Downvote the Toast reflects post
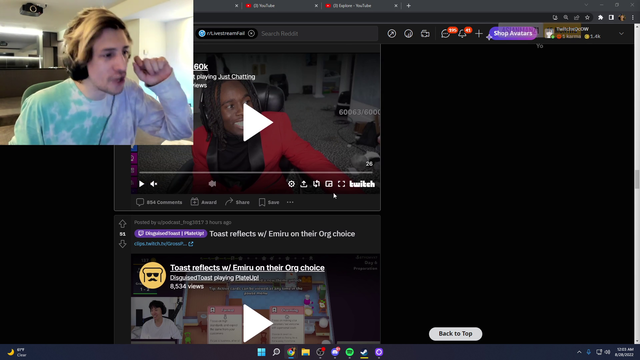640x360 pixels. coord(122,244)
